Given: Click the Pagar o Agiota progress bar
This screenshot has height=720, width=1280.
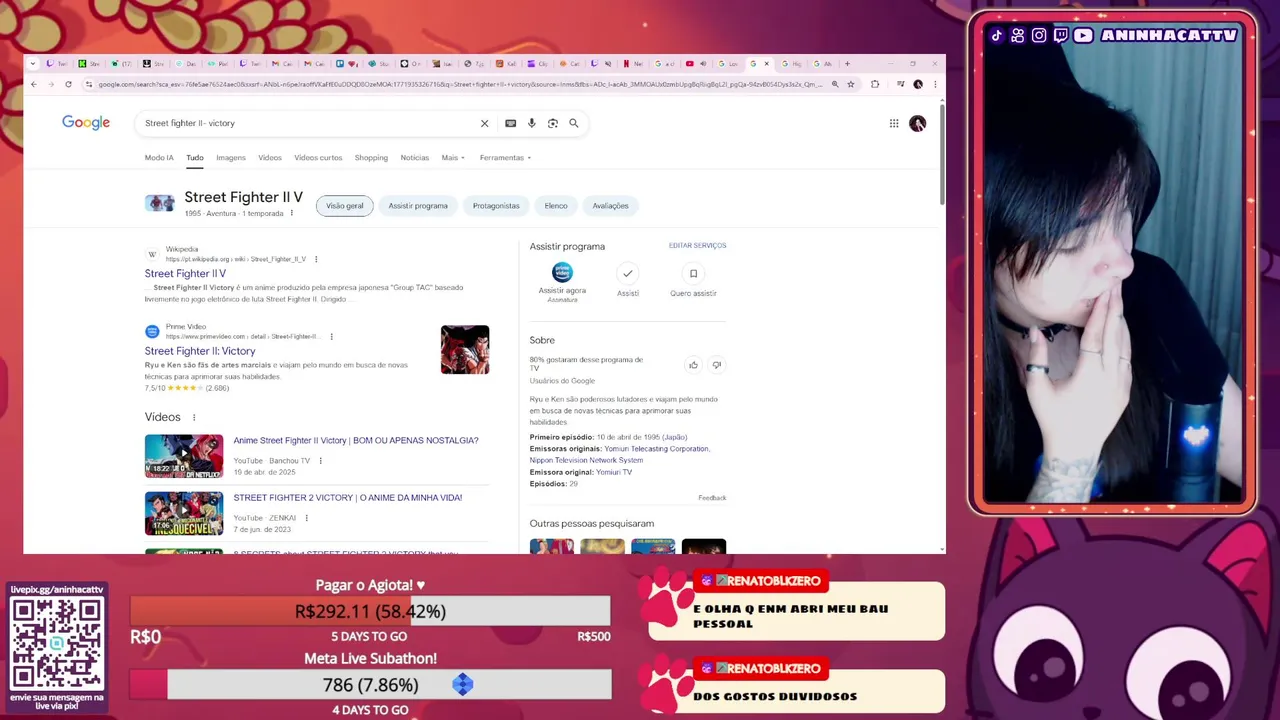Looking at the screenshot, I should point(370,611).
